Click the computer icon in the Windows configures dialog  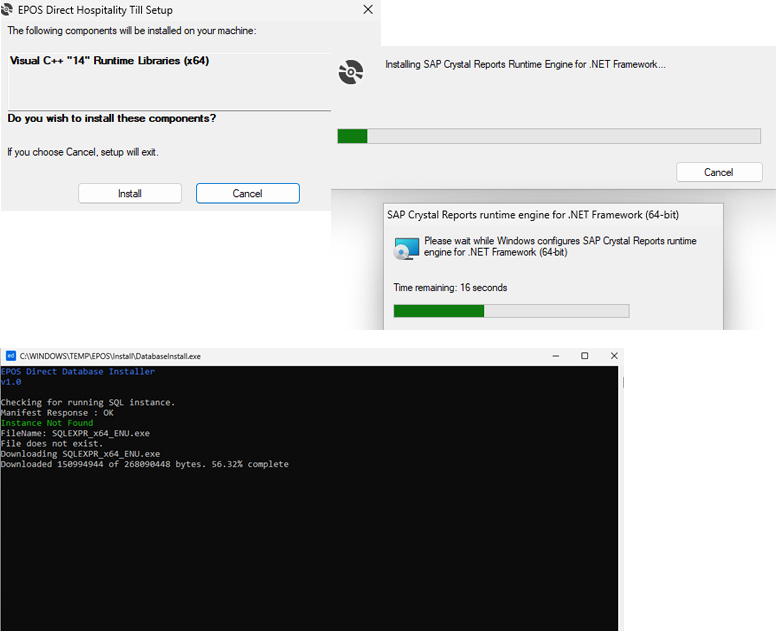click(x=406, y=249)
